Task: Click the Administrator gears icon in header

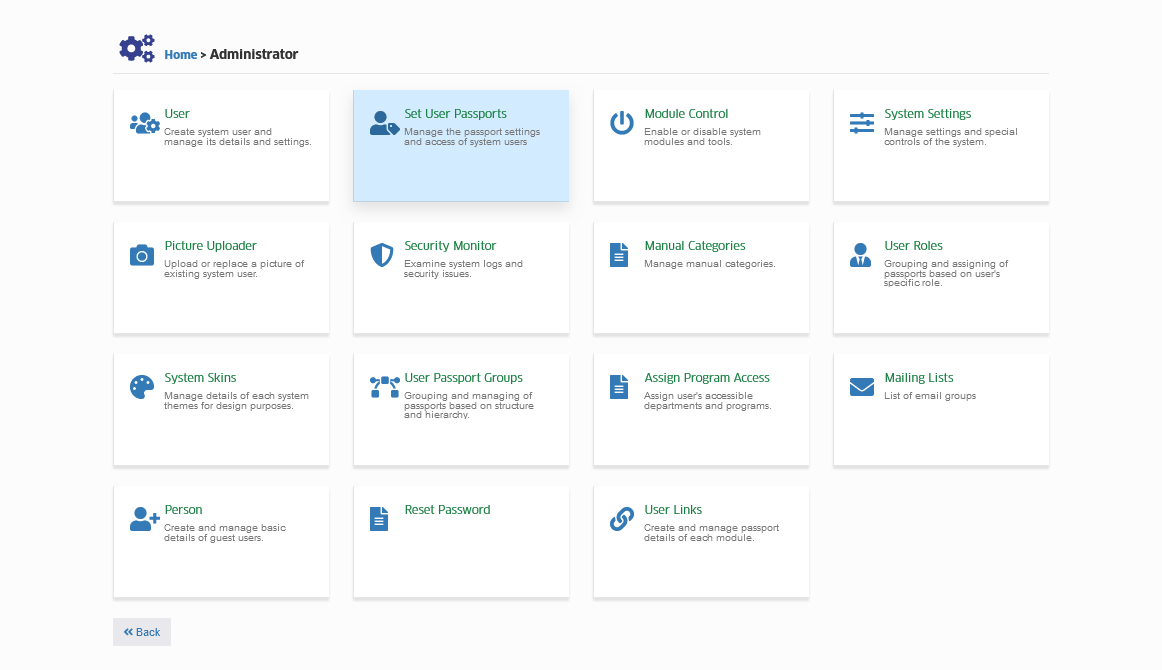Action: (x=137, y=49)
